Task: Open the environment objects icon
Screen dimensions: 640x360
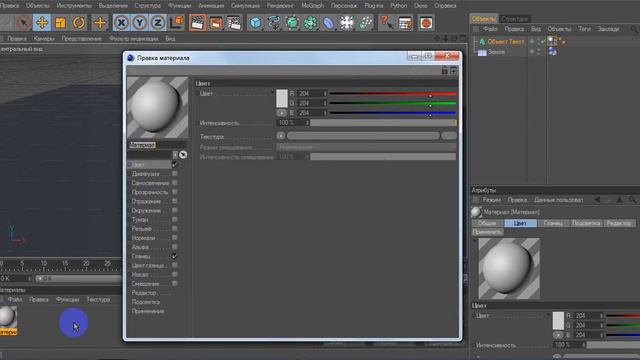Action: (347, 23)
